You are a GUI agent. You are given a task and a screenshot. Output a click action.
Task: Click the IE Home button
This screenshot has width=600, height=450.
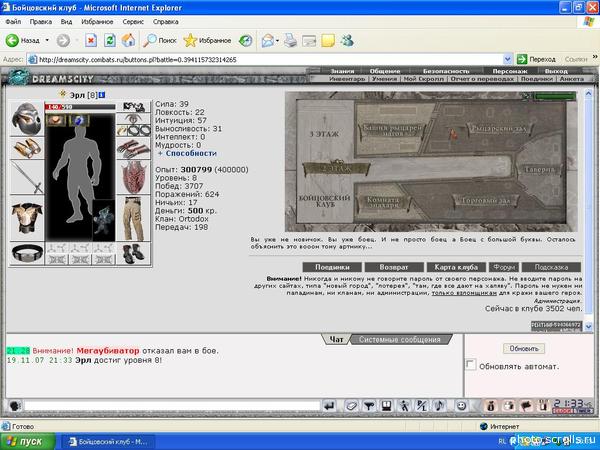(x=129, y=40)
